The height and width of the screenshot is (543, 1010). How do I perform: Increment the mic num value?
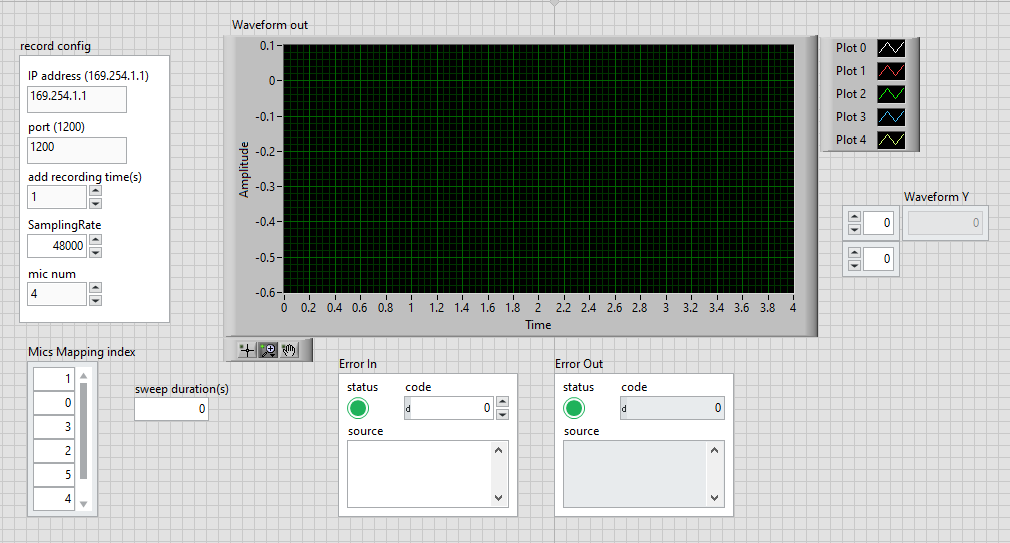[x=95, y=288]
